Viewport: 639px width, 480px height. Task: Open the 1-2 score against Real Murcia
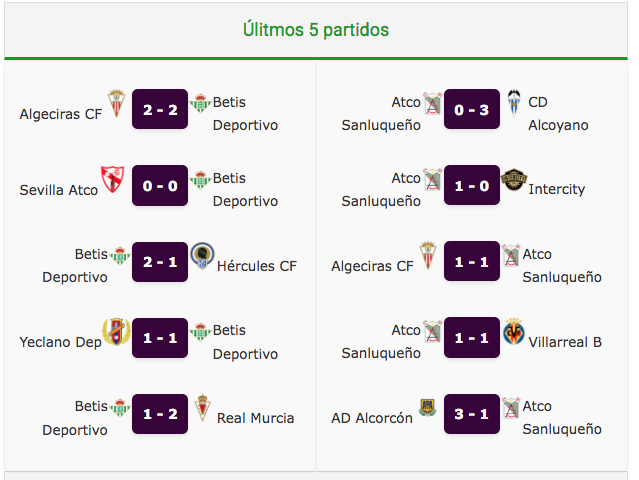(x=160, y=414)
